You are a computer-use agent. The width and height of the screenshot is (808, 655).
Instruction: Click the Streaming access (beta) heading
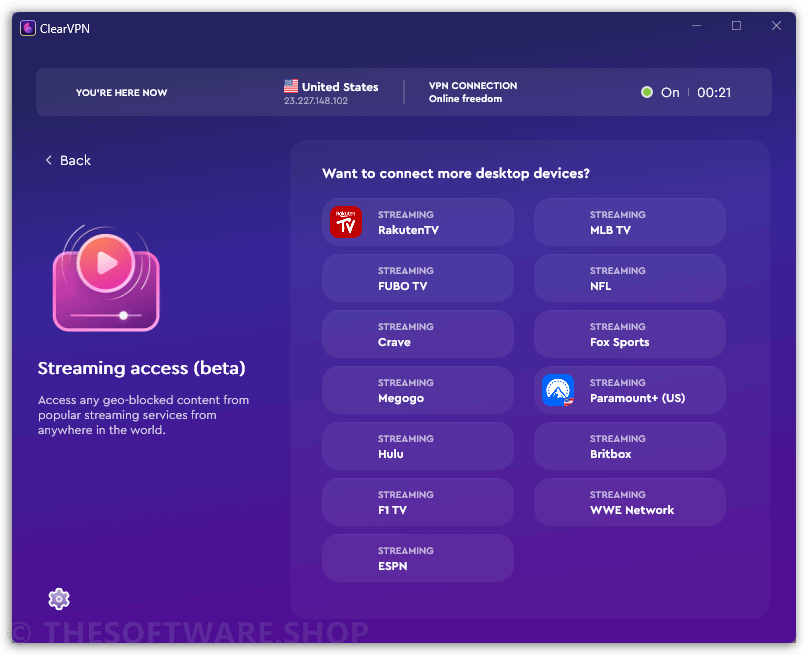pyautogui.click(x=142, y=368)
